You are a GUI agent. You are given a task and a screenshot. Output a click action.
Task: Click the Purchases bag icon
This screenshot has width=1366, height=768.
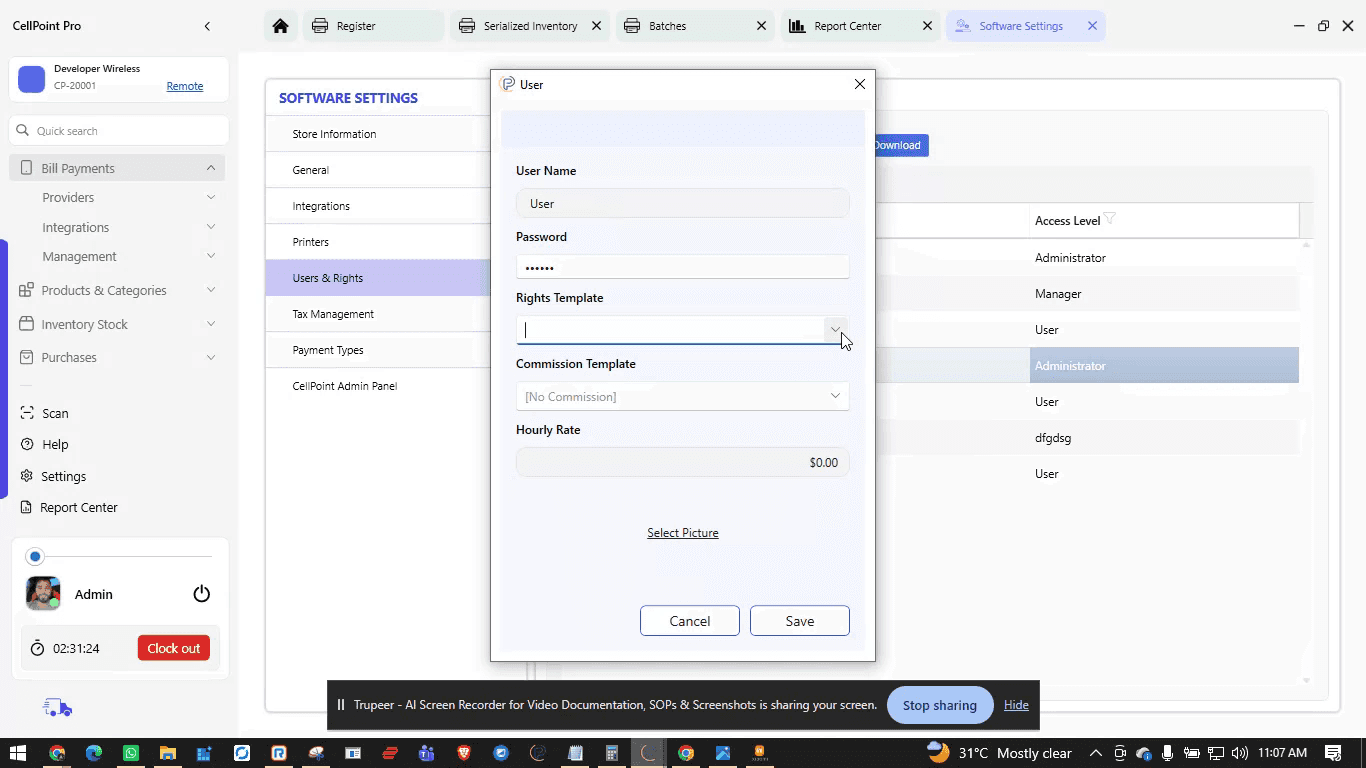click(26, 357)
